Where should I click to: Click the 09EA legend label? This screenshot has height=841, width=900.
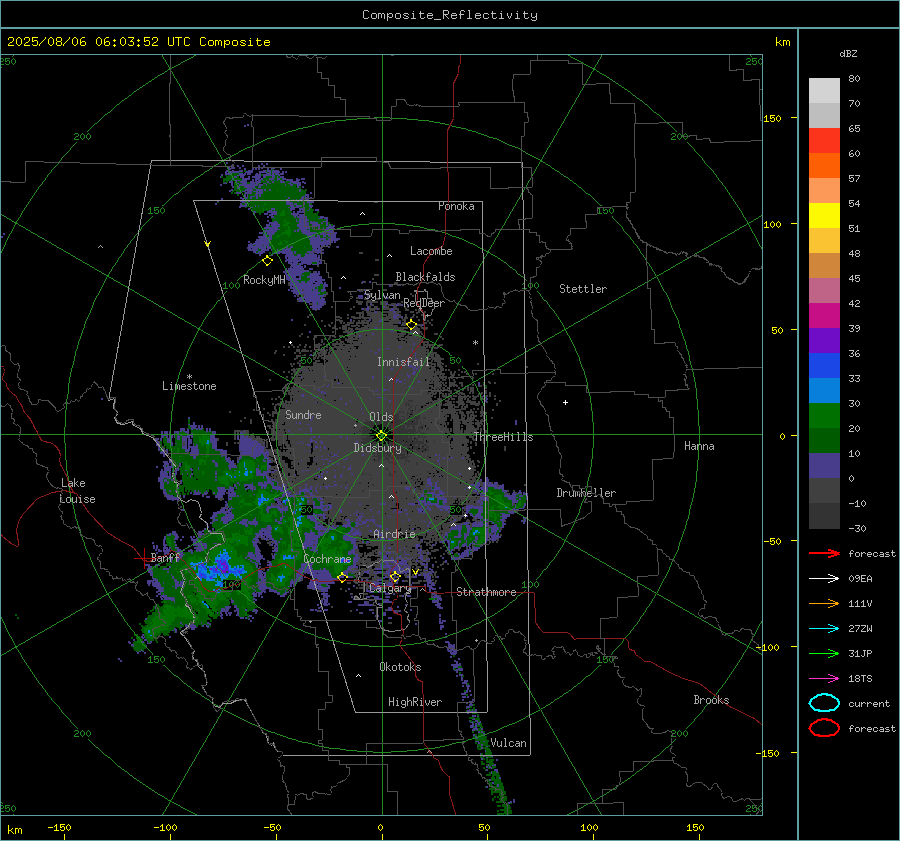[x=860, y=578]
